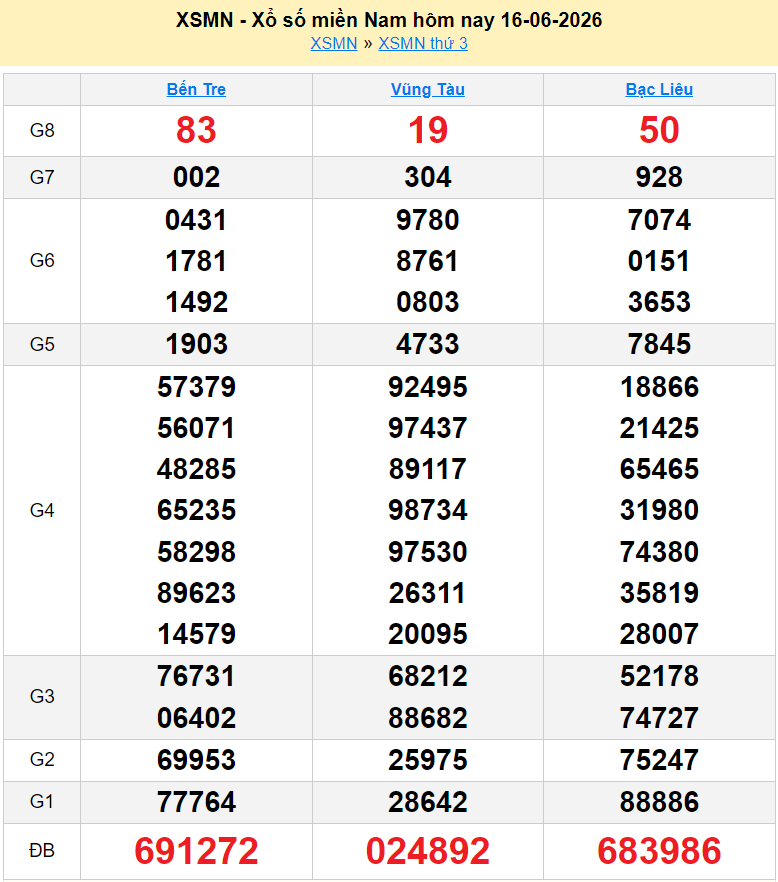Viewport: 778px width, 882px height.
Task: Click Bạc Liêu special prize 683986
Action: [659, 850]
